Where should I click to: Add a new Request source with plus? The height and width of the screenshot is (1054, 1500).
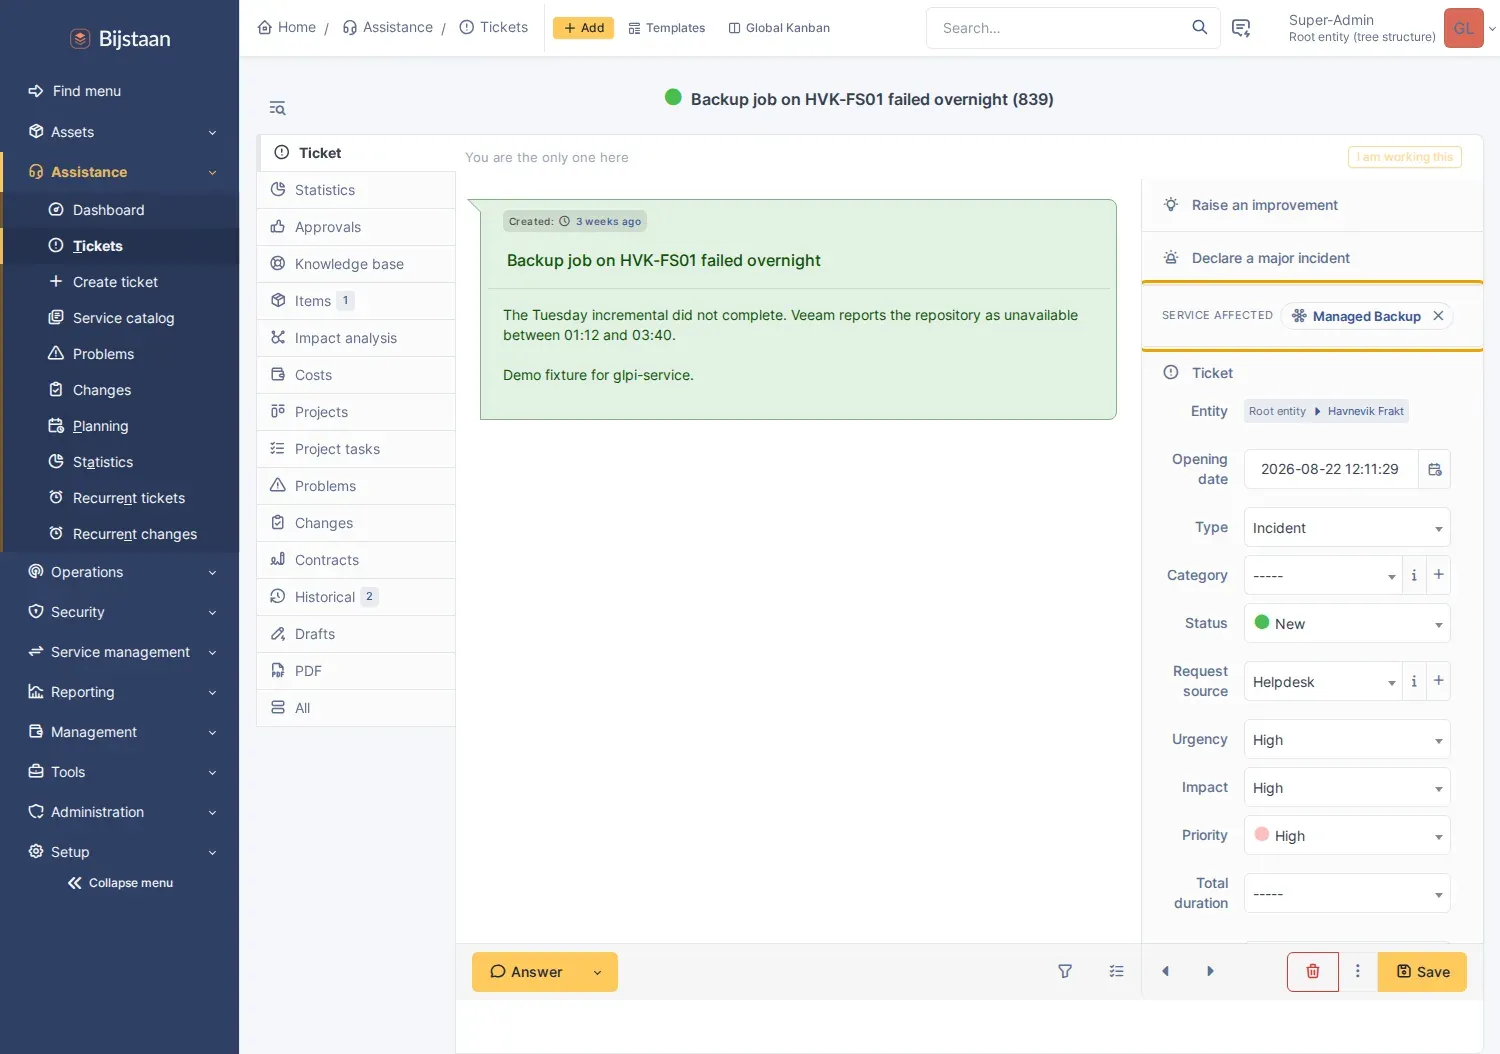(x=1439, y=681)
